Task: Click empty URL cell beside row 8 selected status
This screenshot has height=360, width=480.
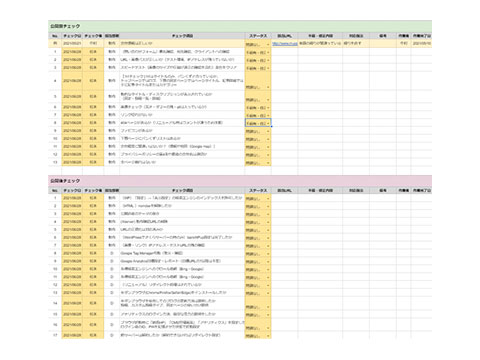Action: pyautogui.click(x=285, y=123)
